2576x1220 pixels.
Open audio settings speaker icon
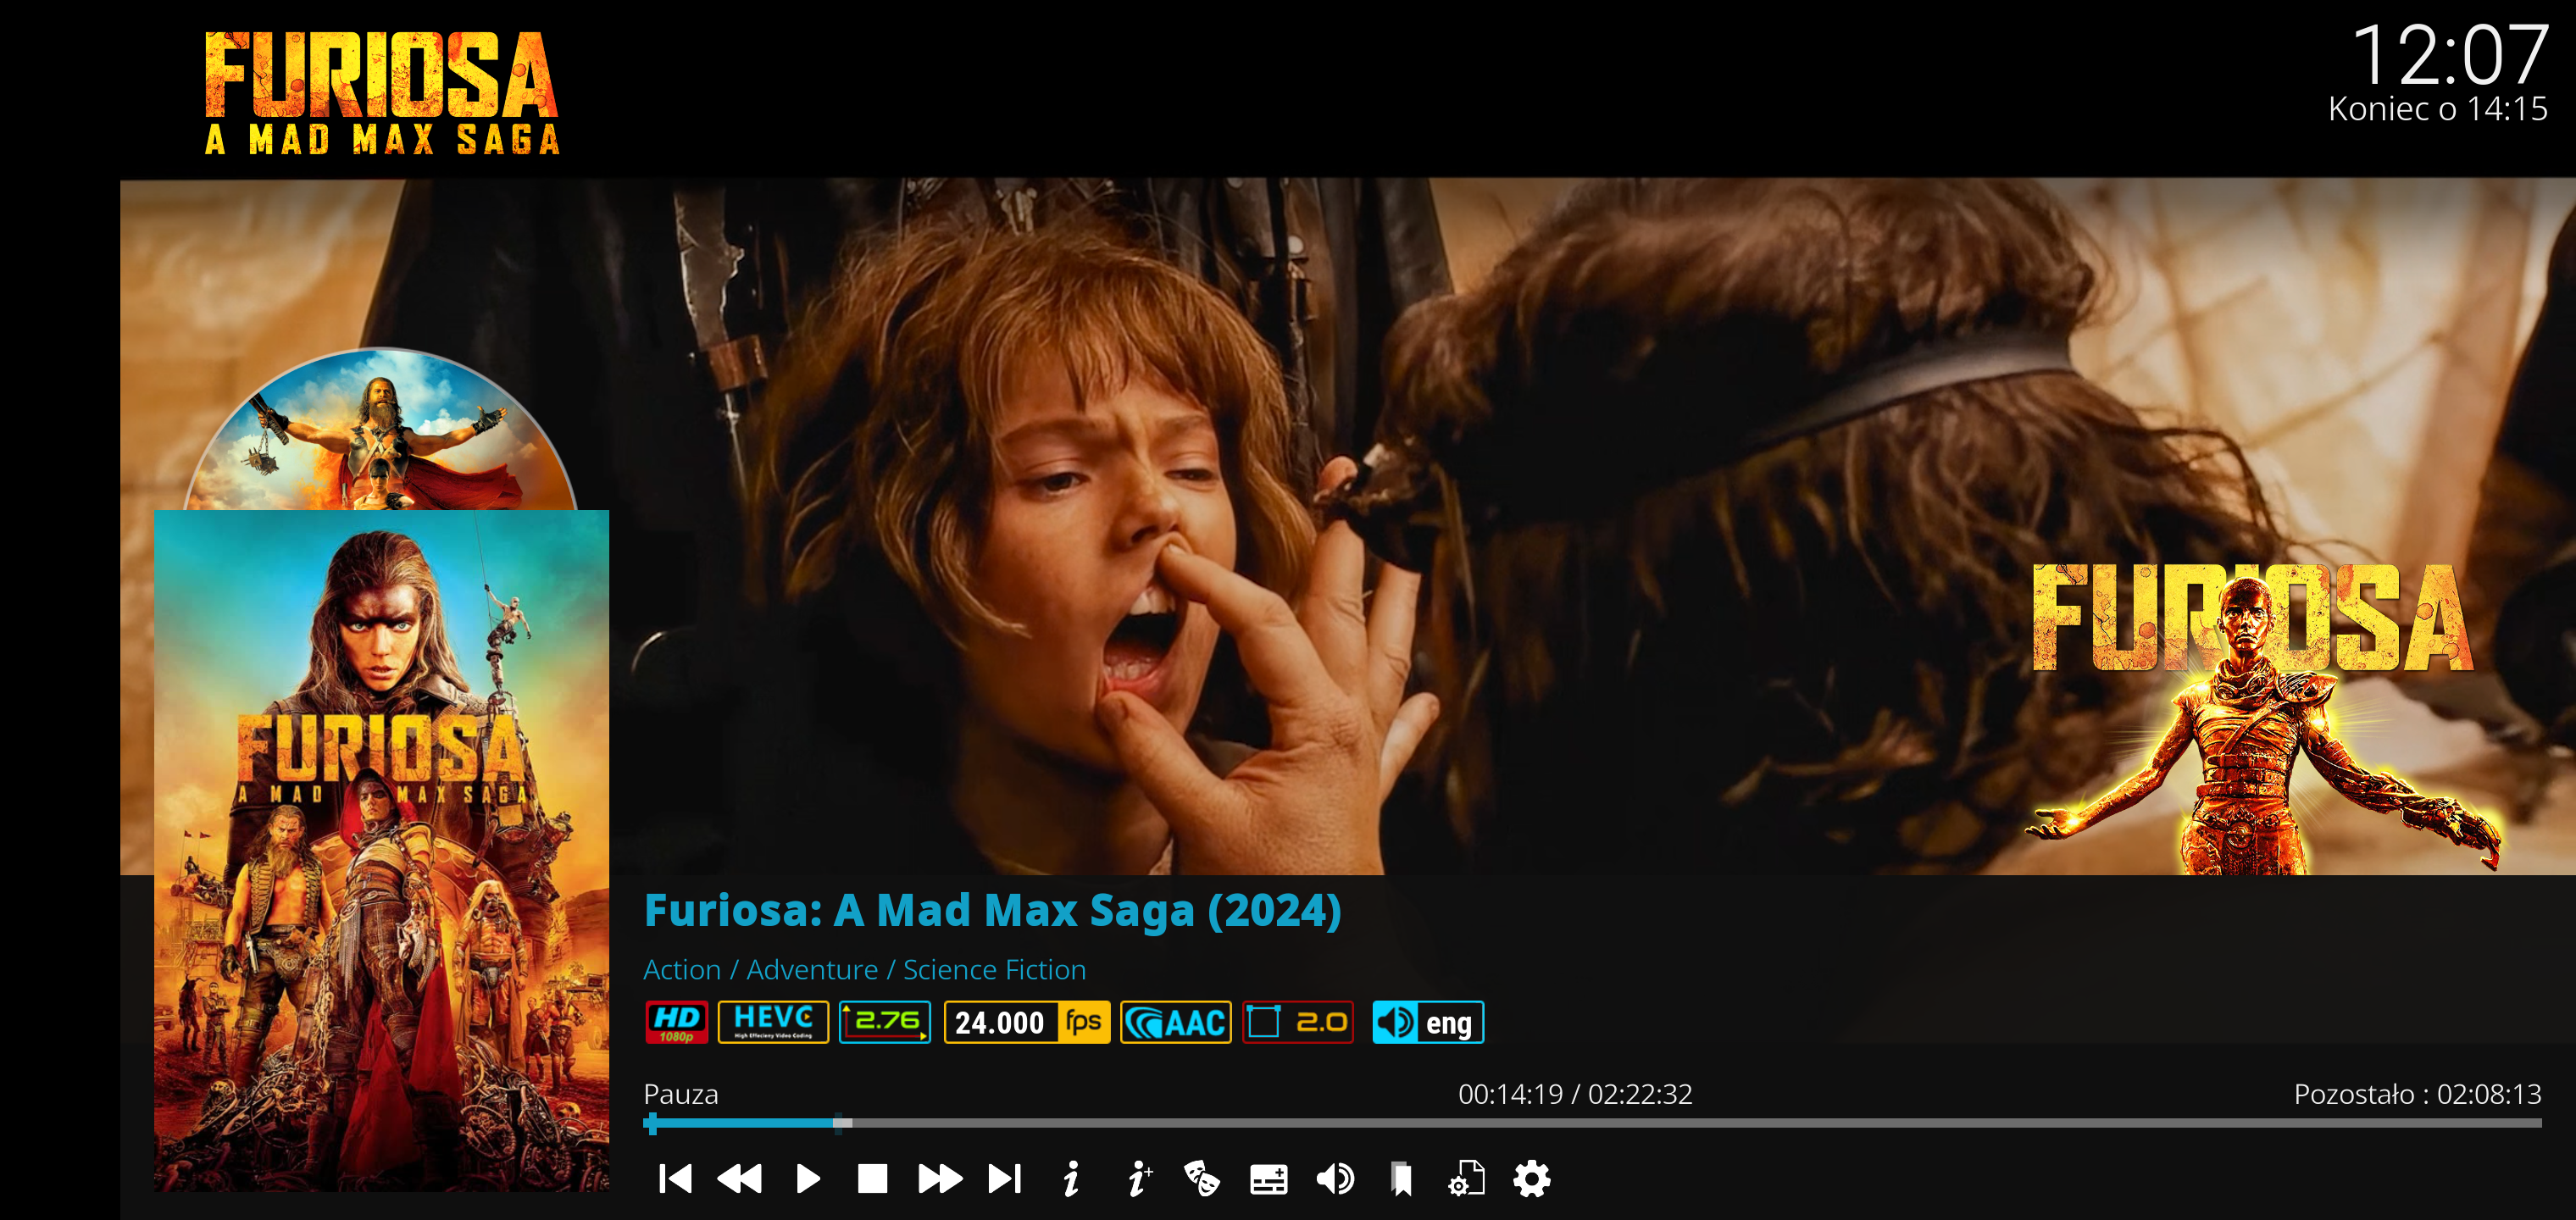point(1335,1179)
